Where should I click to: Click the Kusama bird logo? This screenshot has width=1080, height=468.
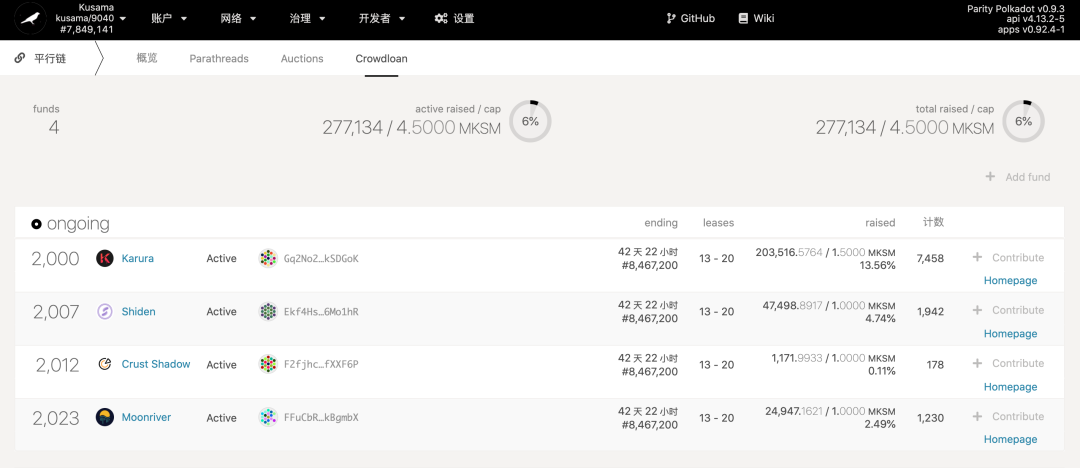coord(30,19)
